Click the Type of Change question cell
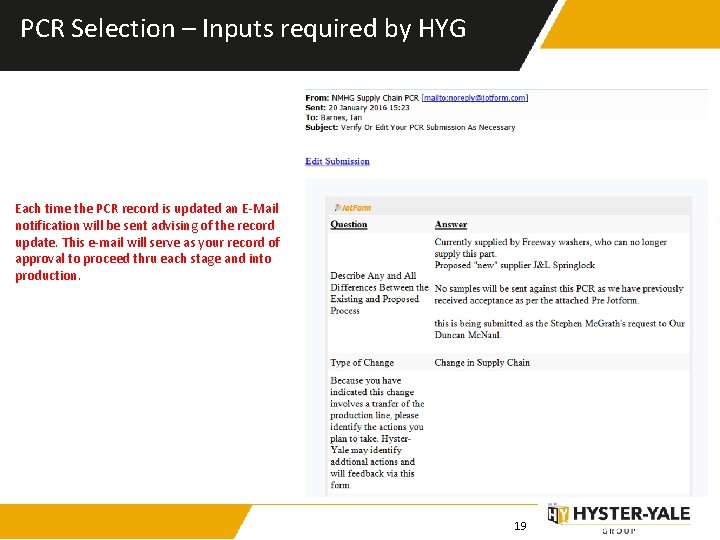 (x=362, y=362)
